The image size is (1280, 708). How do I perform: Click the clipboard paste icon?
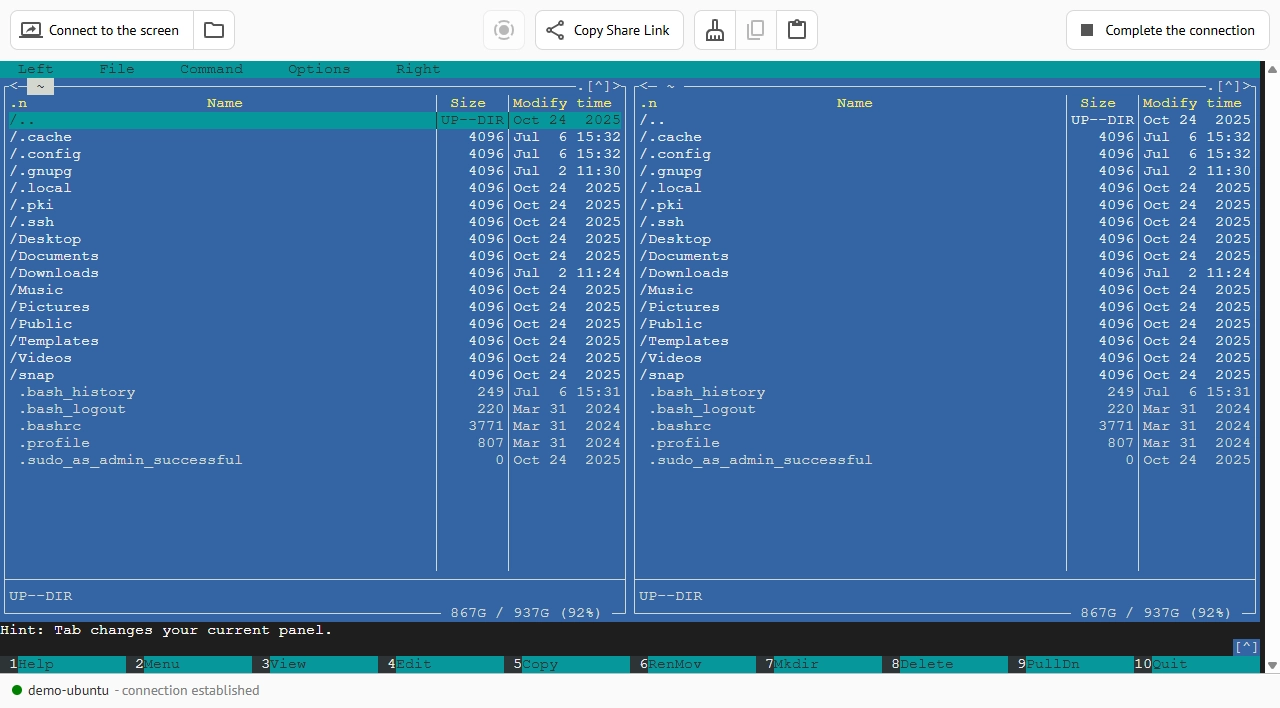(797, 30)
